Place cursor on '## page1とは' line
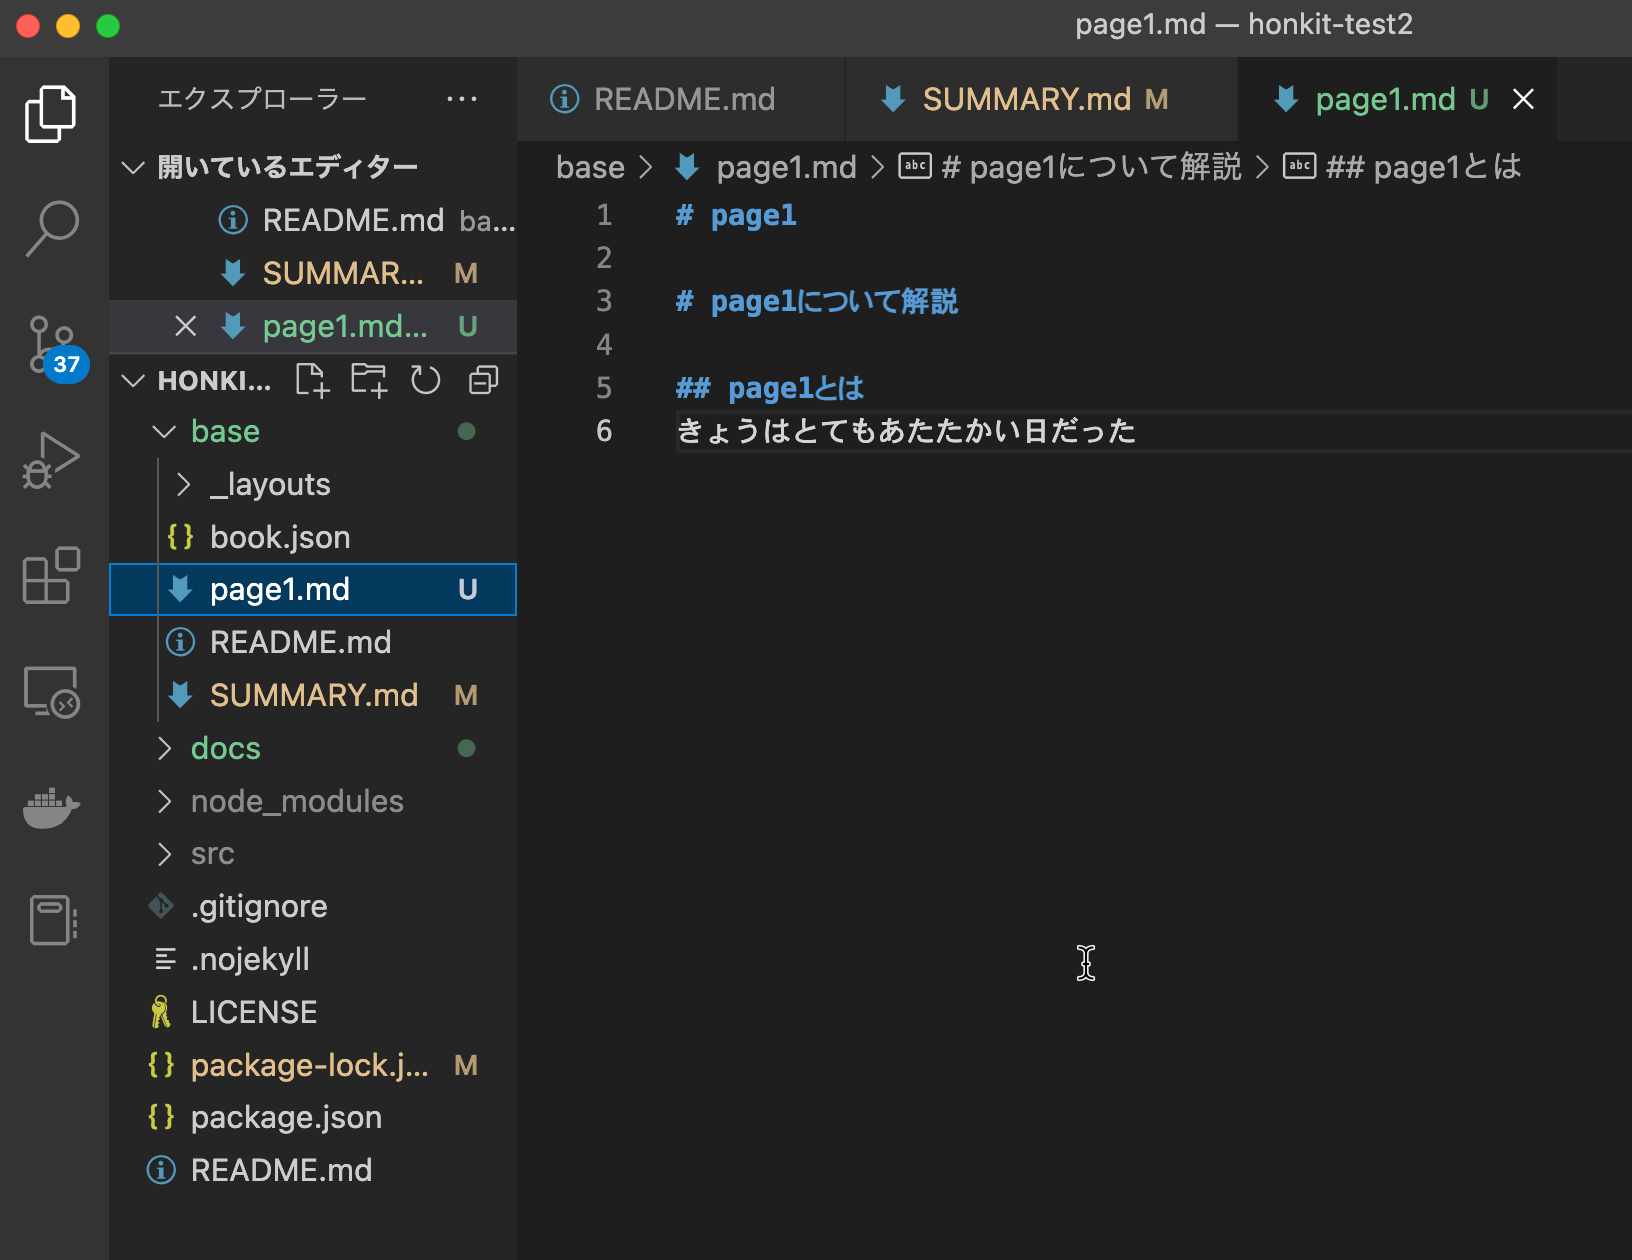The width and height of the screenshot is (1632, 1260). tap(770, 388)
